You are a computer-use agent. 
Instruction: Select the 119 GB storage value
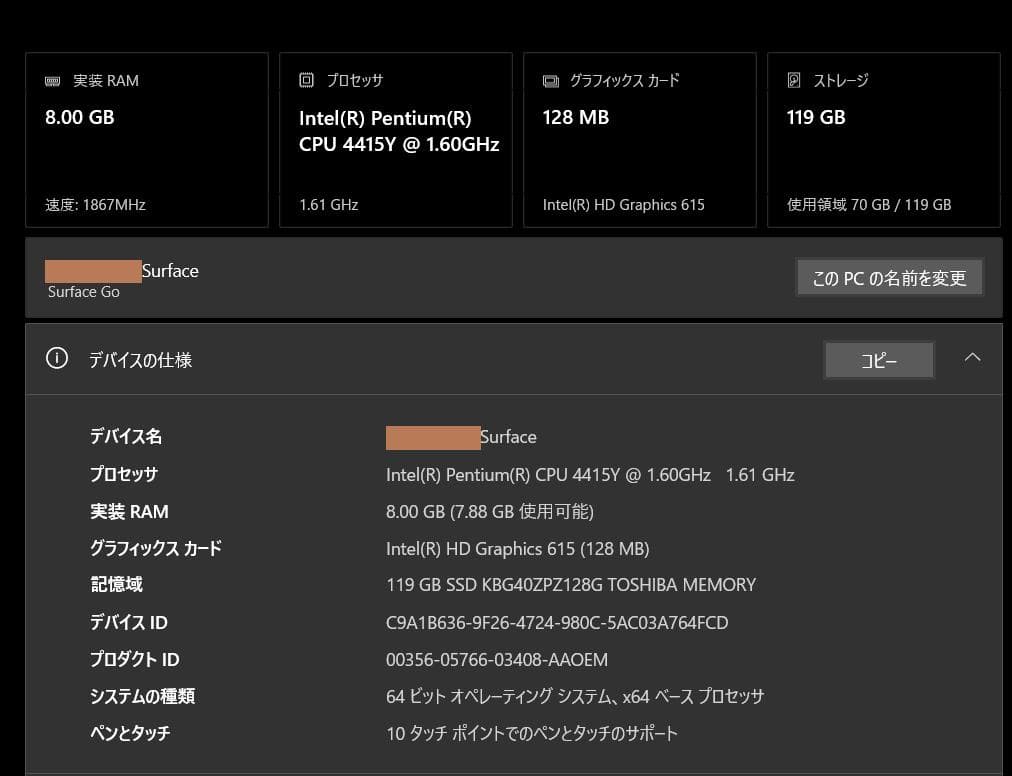pos(816,117)
